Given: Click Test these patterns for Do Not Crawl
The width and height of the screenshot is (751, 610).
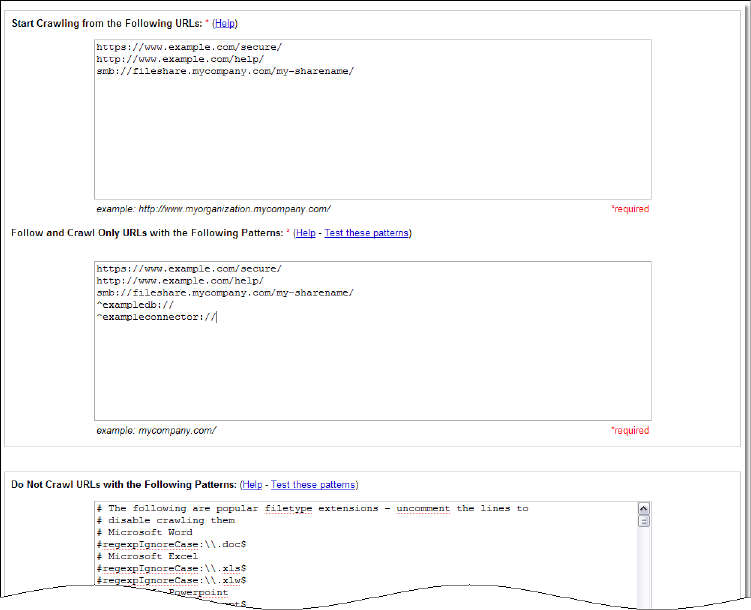Looking at the screenshot, I should click(x=313, y=485).
